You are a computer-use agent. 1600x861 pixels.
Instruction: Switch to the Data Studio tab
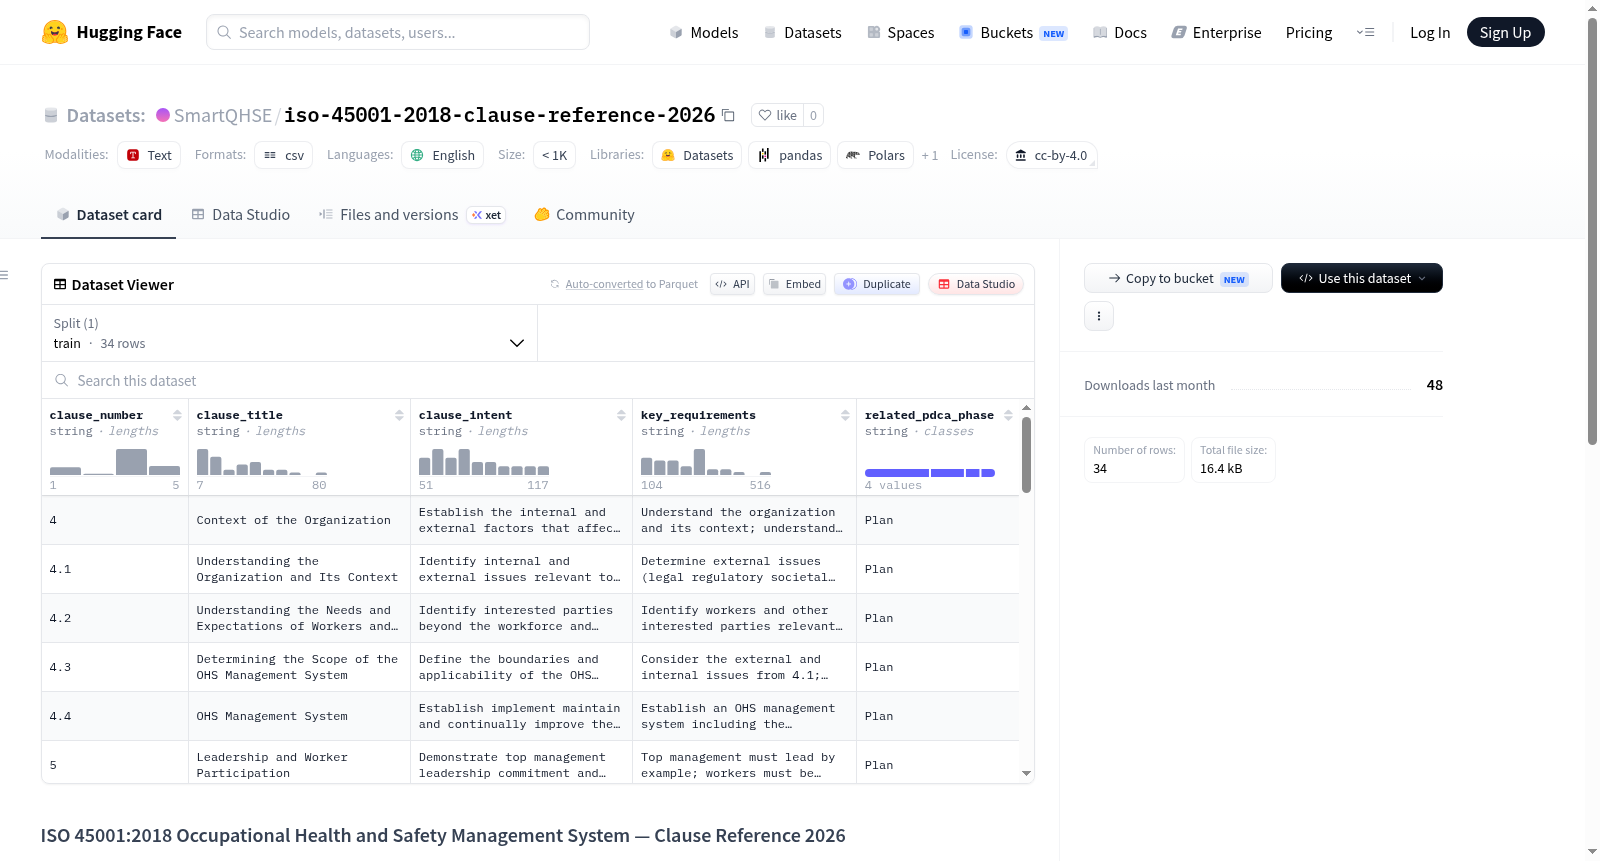(240, 215)
